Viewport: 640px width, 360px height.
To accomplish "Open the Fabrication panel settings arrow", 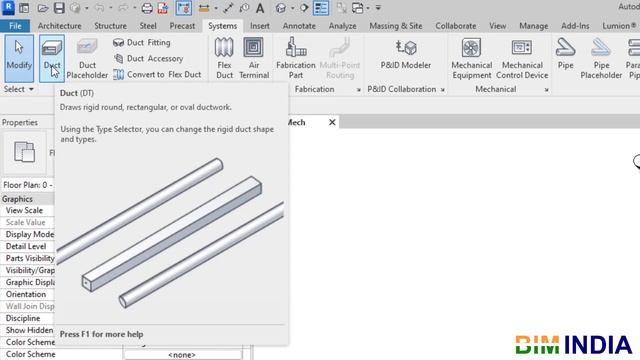I will [358, 90].
